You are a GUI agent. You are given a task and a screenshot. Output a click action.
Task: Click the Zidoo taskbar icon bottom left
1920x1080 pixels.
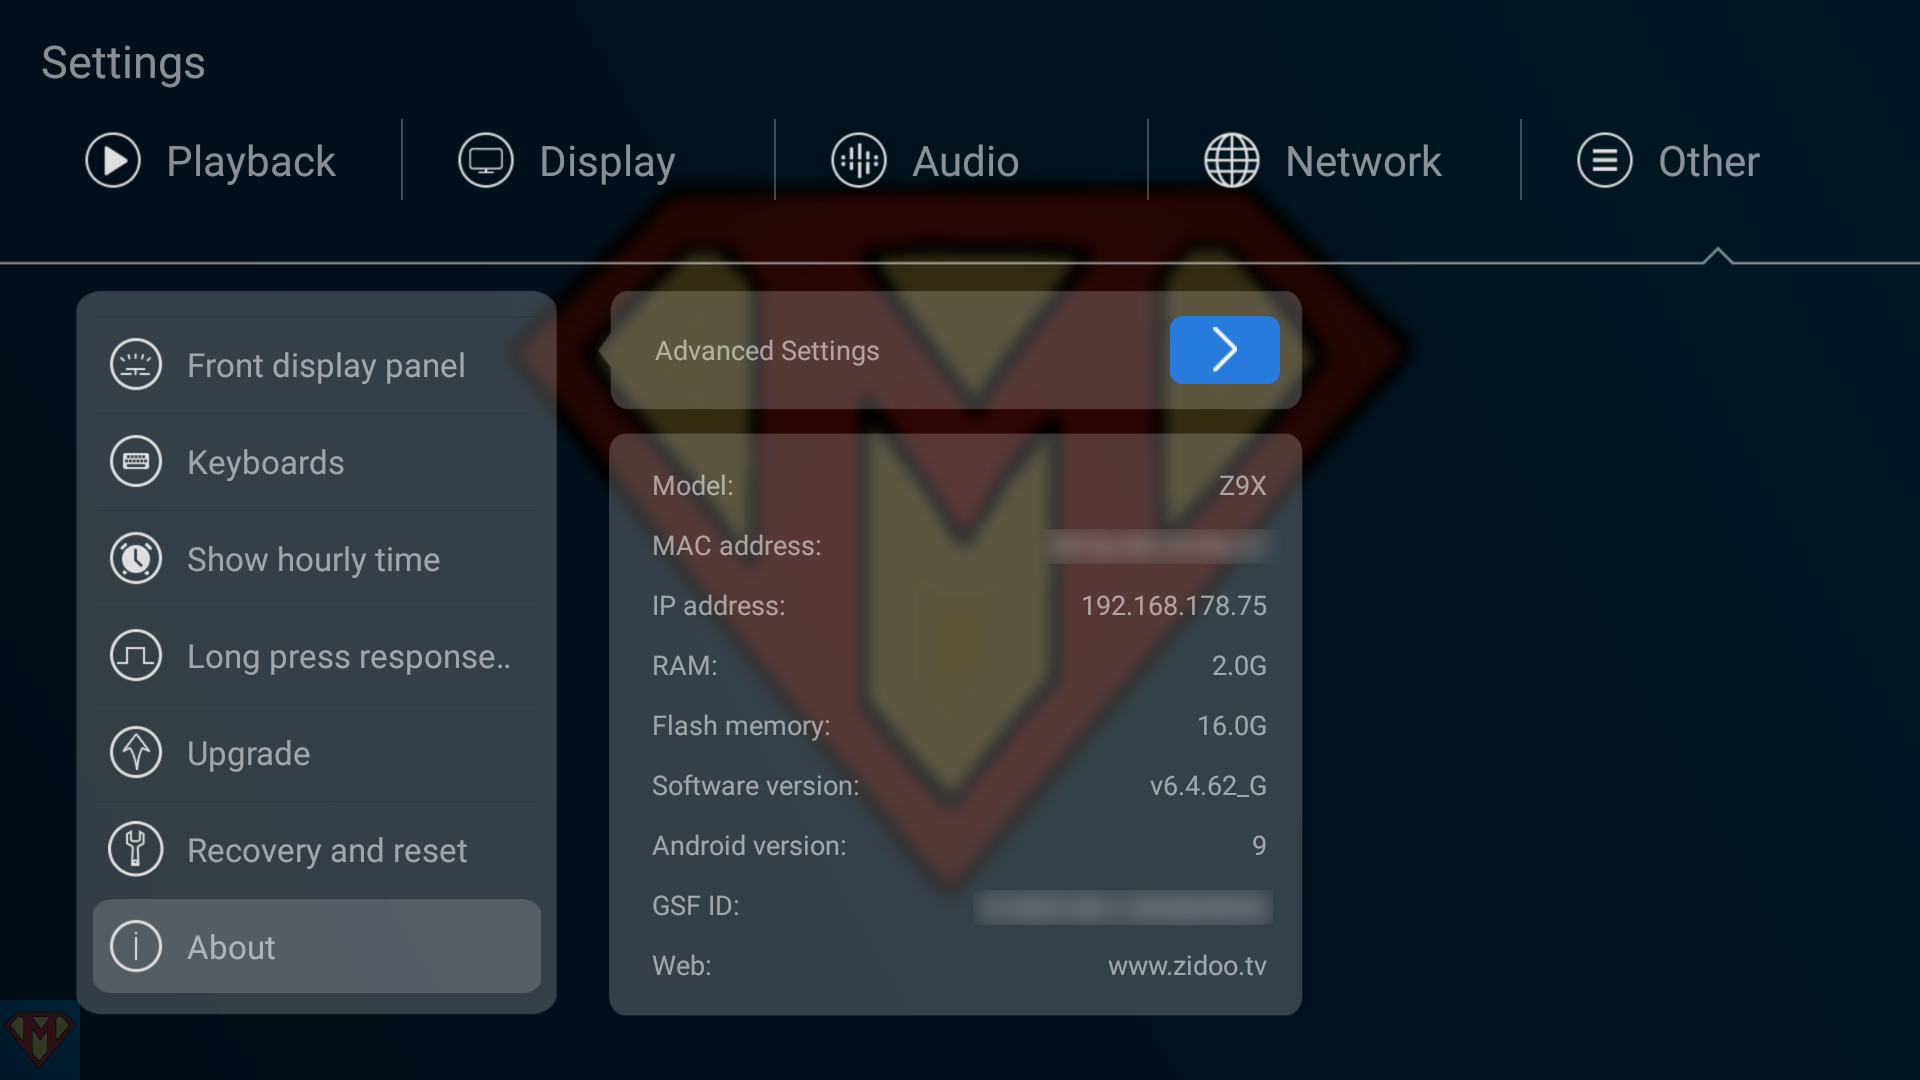tap(40, 1038)
